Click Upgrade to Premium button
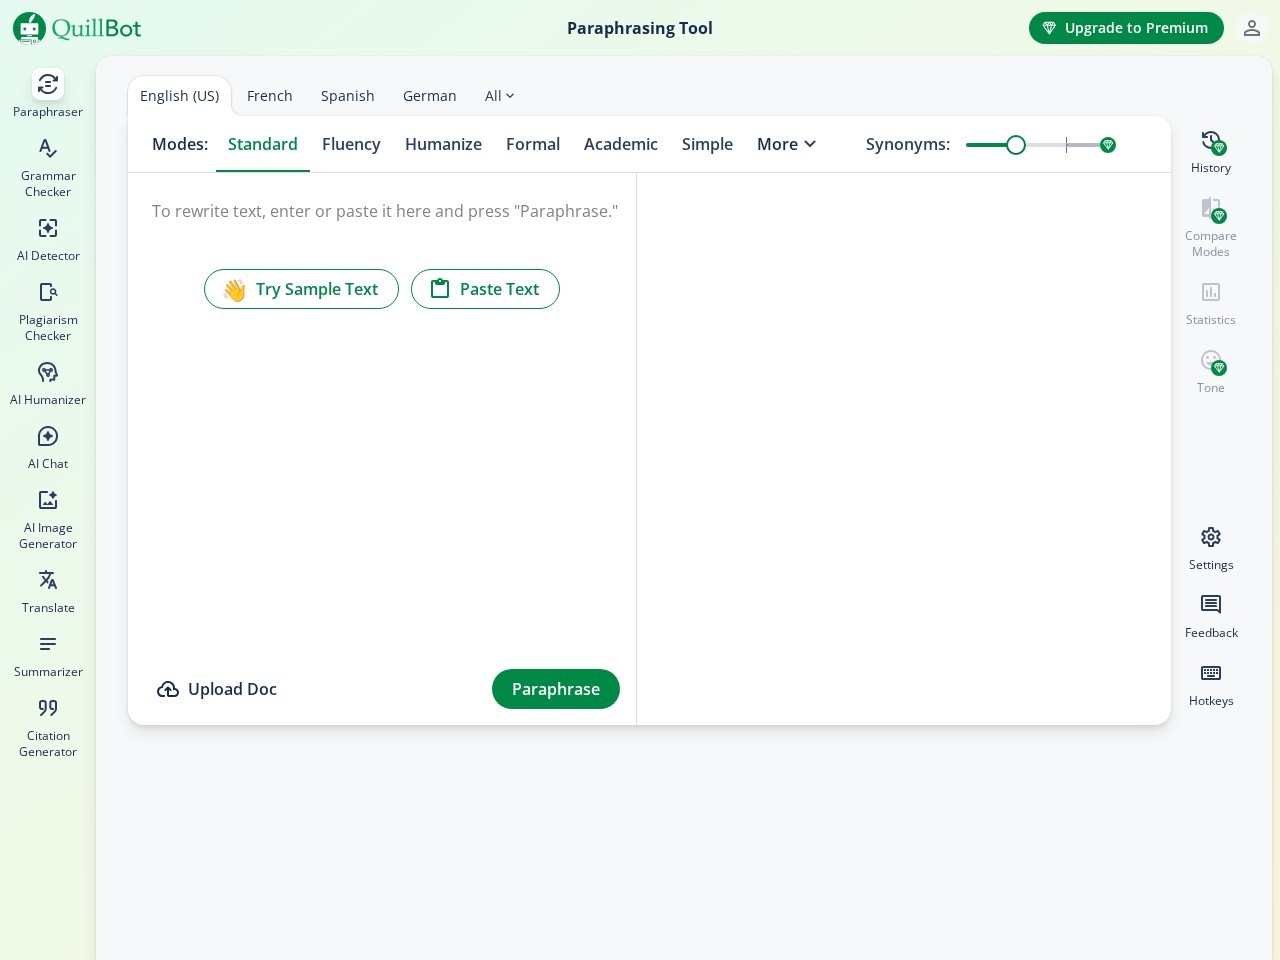1280x960 pixels. 1125,28
